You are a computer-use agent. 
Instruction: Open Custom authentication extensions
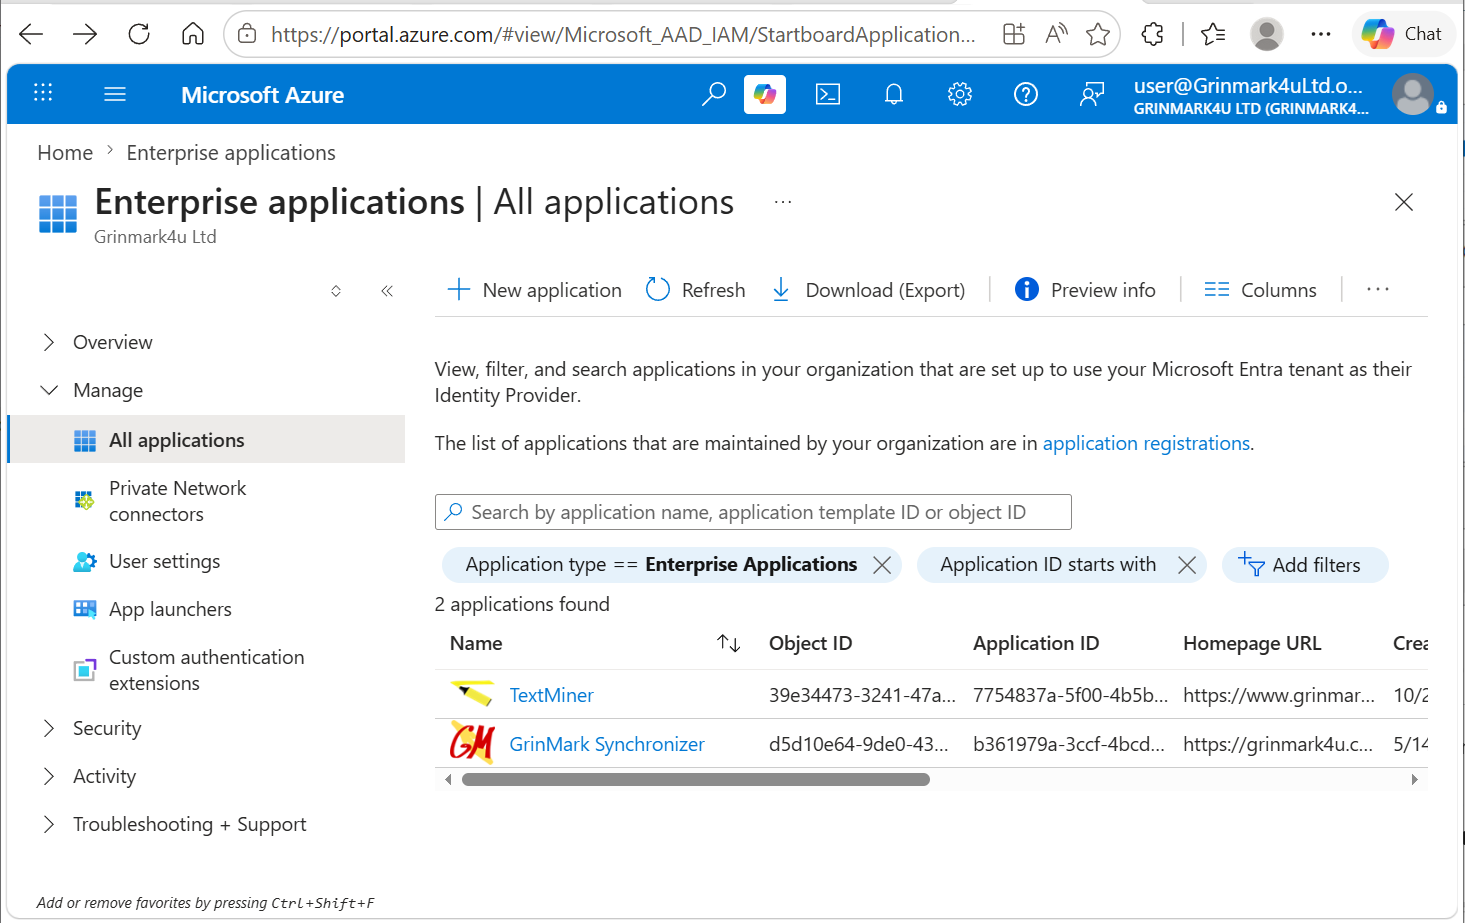tap(207, 670)
